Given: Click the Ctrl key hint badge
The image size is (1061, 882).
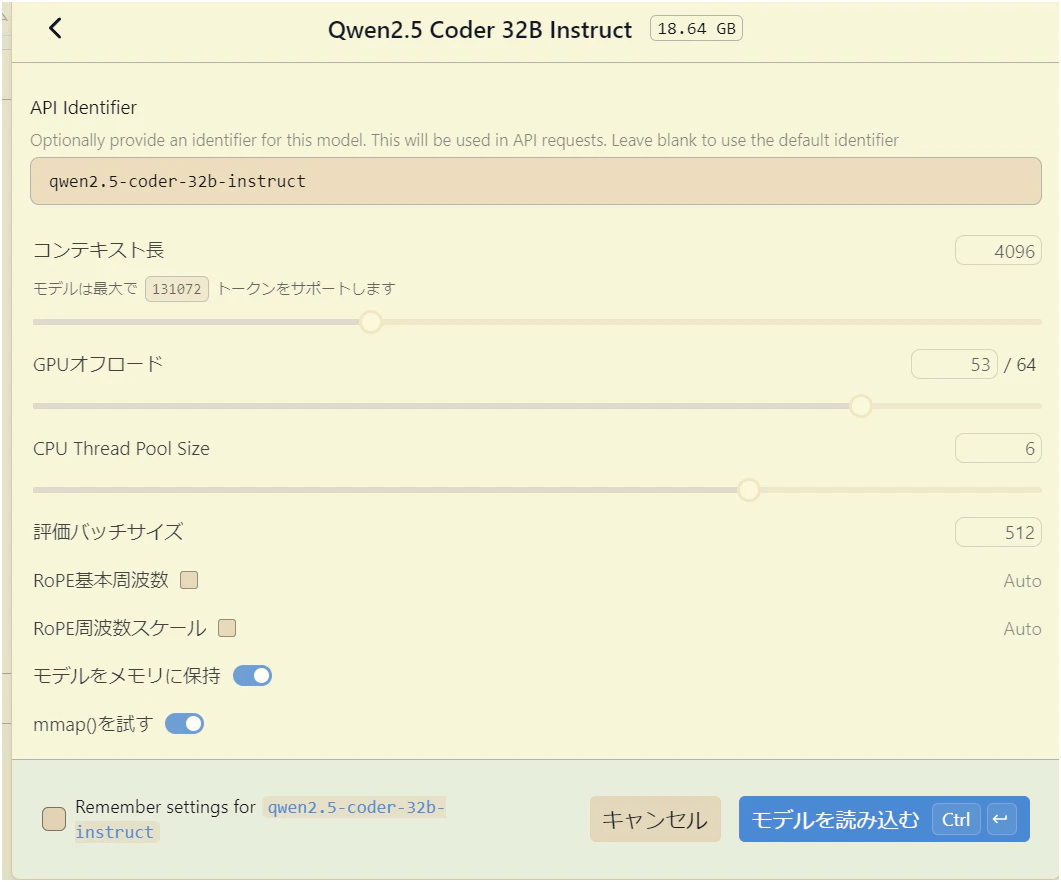Looking at the screenshot, I should coord(956,820).
